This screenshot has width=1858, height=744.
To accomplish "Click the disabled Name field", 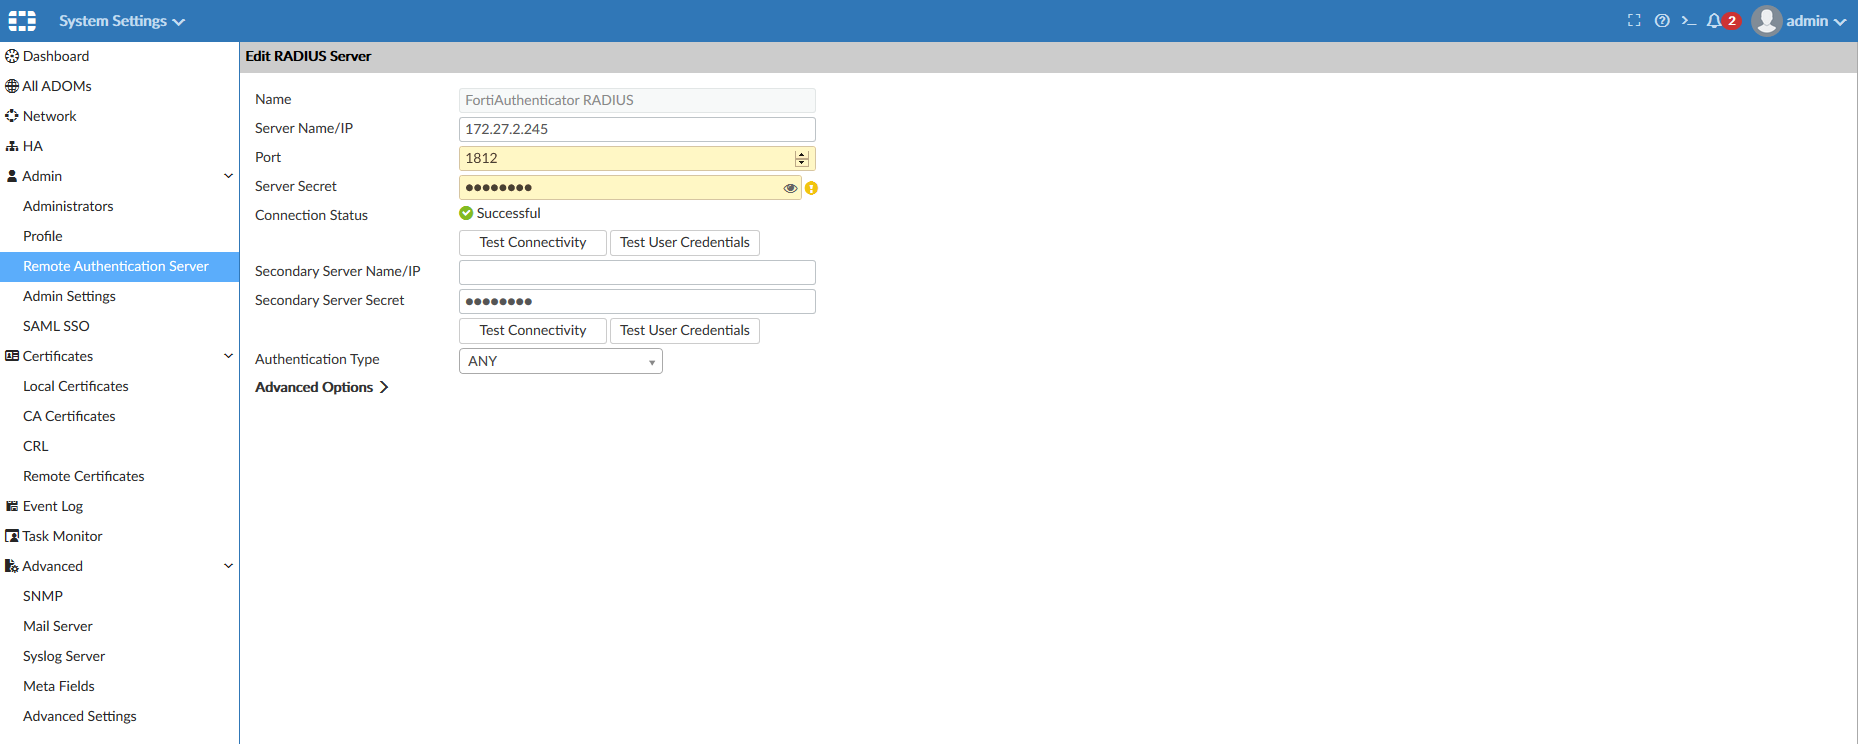I will click(637, 100).
